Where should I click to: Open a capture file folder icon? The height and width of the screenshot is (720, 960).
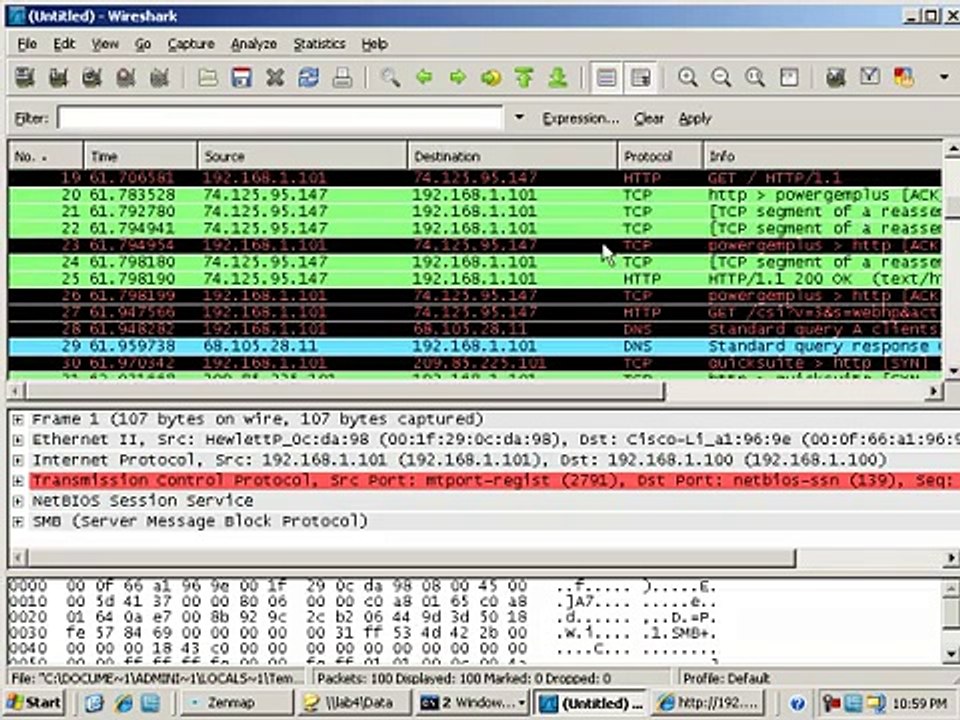pos(208,78)
